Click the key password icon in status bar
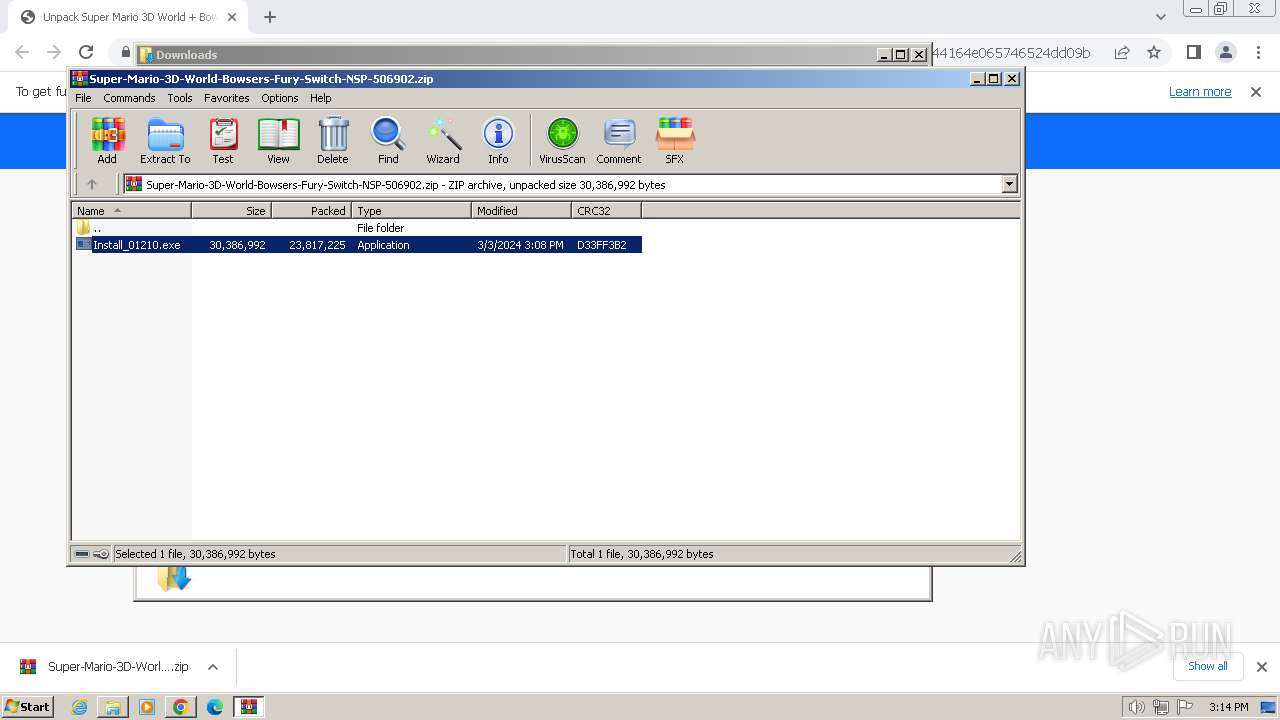 pos(101,554)
